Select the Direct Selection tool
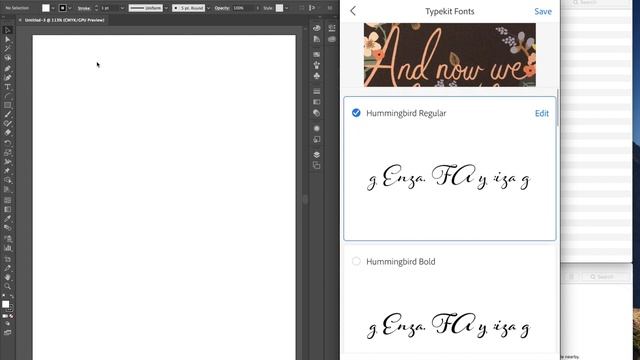The width and height of the screenshot is (640, 360). point(7,39)
